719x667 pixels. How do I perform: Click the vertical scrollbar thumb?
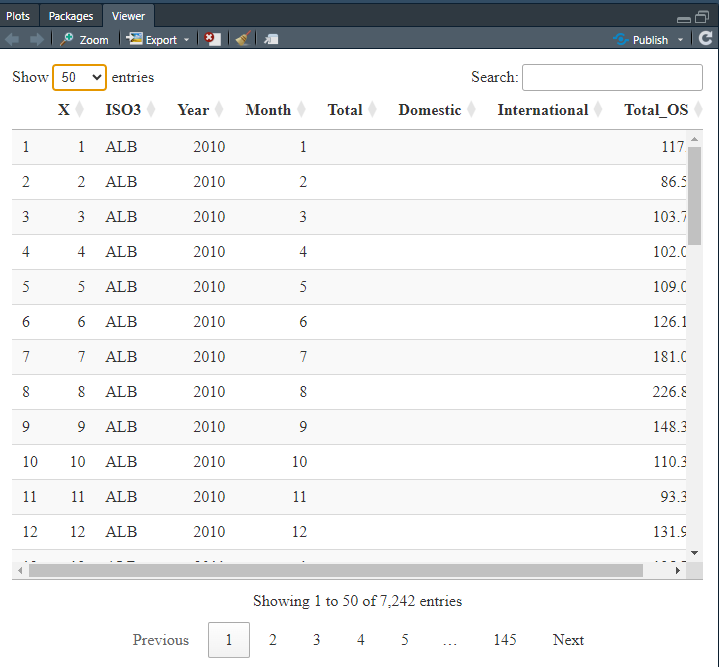click(x=695, y=196)
